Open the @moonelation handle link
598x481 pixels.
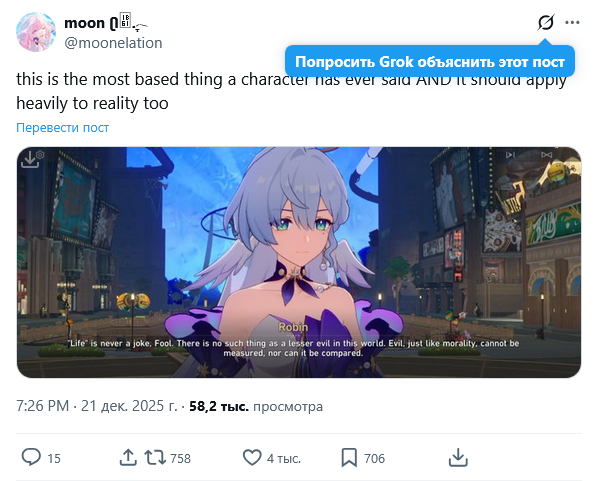coord(113,43)
